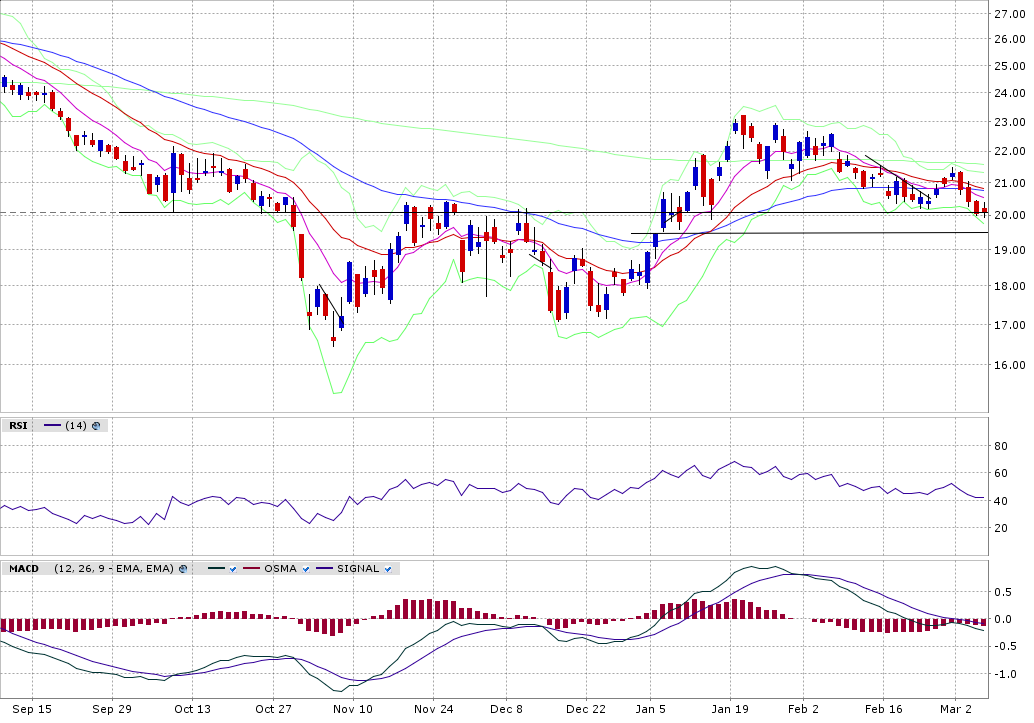This screenshot has height=723, width=1034.
Task: Click the RSI panel label
Action: pyautogui.click(x=18, y=426)
